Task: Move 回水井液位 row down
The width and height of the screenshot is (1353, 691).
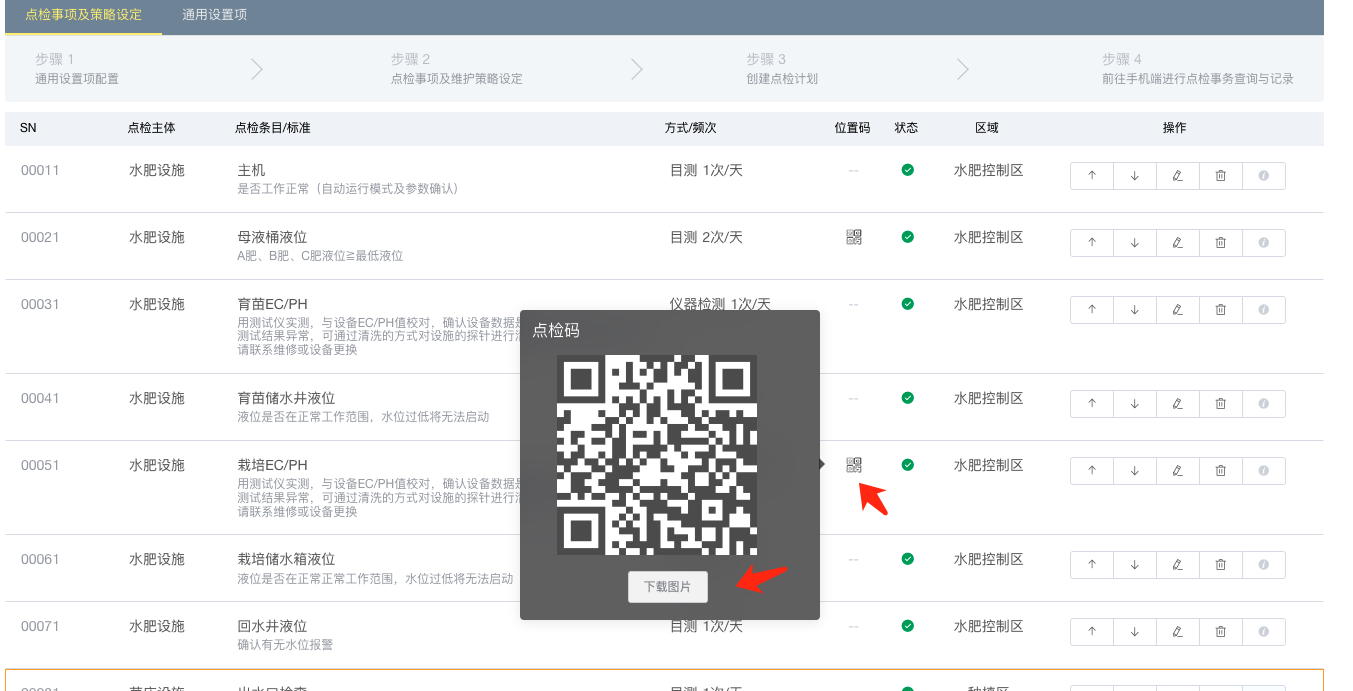Action: (1135, 632)
